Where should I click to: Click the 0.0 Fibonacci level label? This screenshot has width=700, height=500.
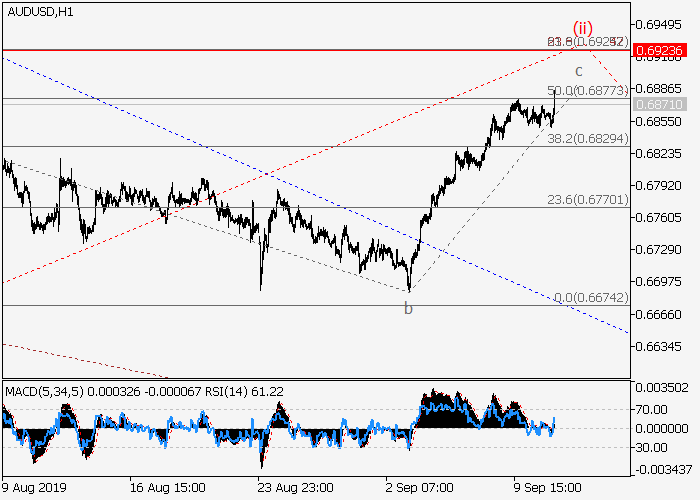tap(590, 298)
